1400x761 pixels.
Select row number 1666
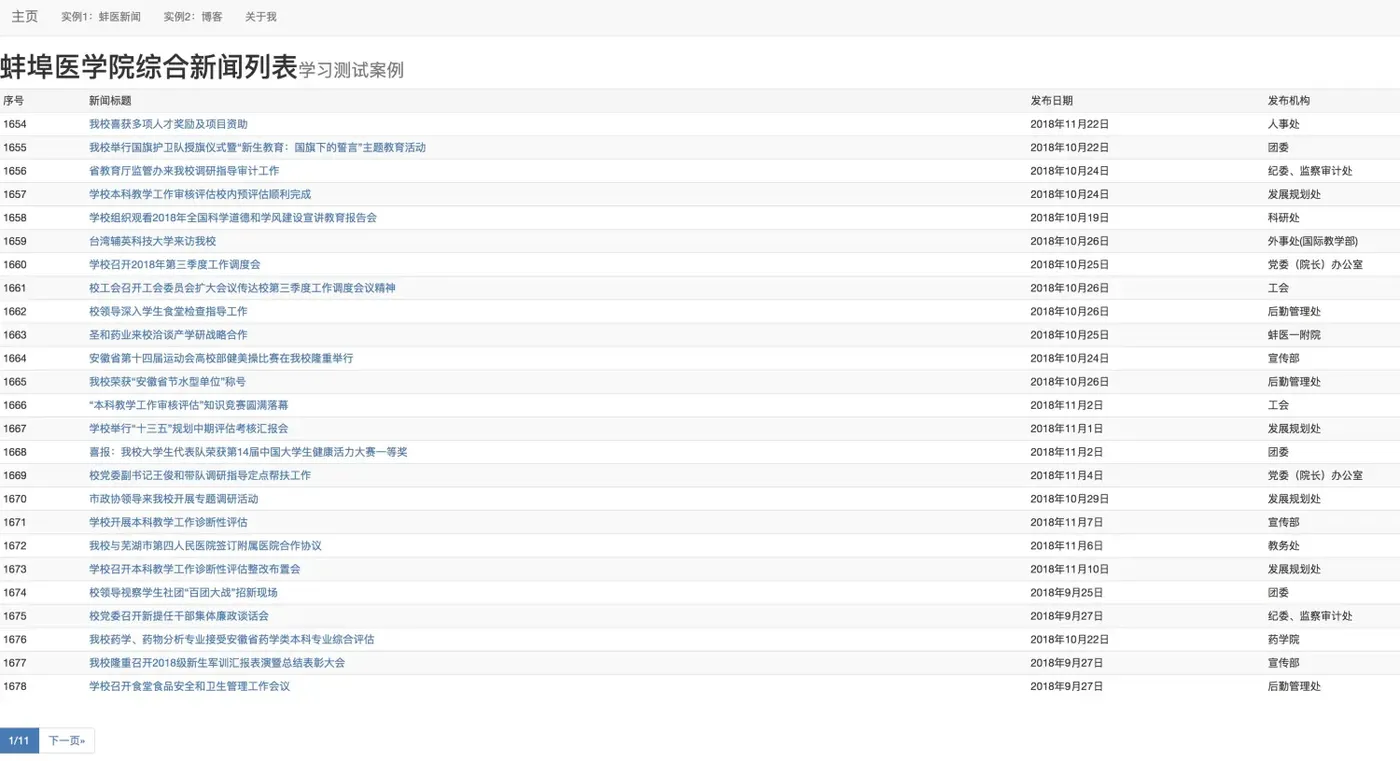[15, 405]
